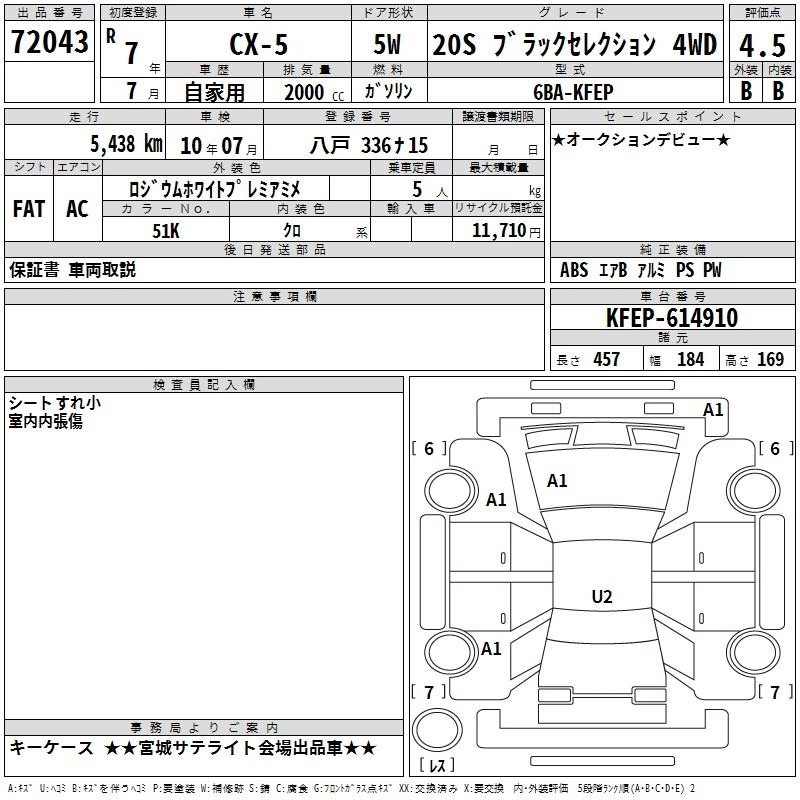Screen dimensions: 800x800
Task: Select mileage 5,438 km
Action: tap(126, 144)
